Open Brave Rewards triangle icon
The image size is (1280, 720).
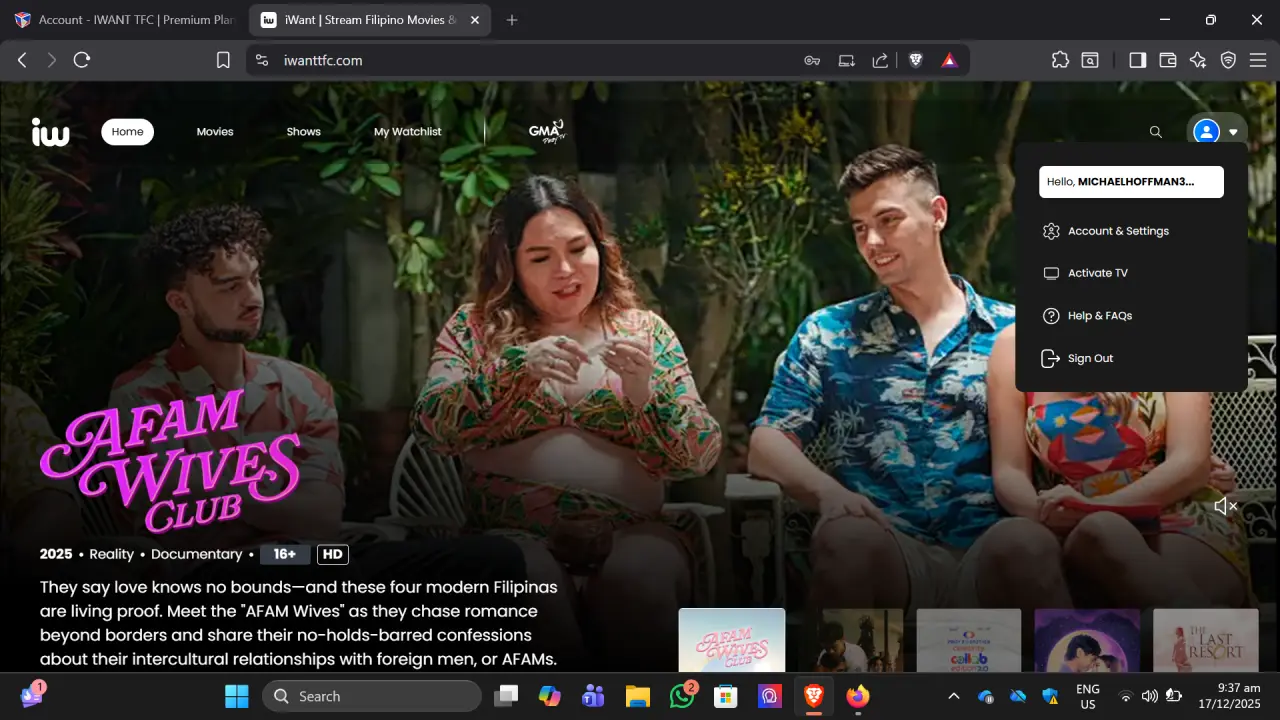(x=949, y=60)
